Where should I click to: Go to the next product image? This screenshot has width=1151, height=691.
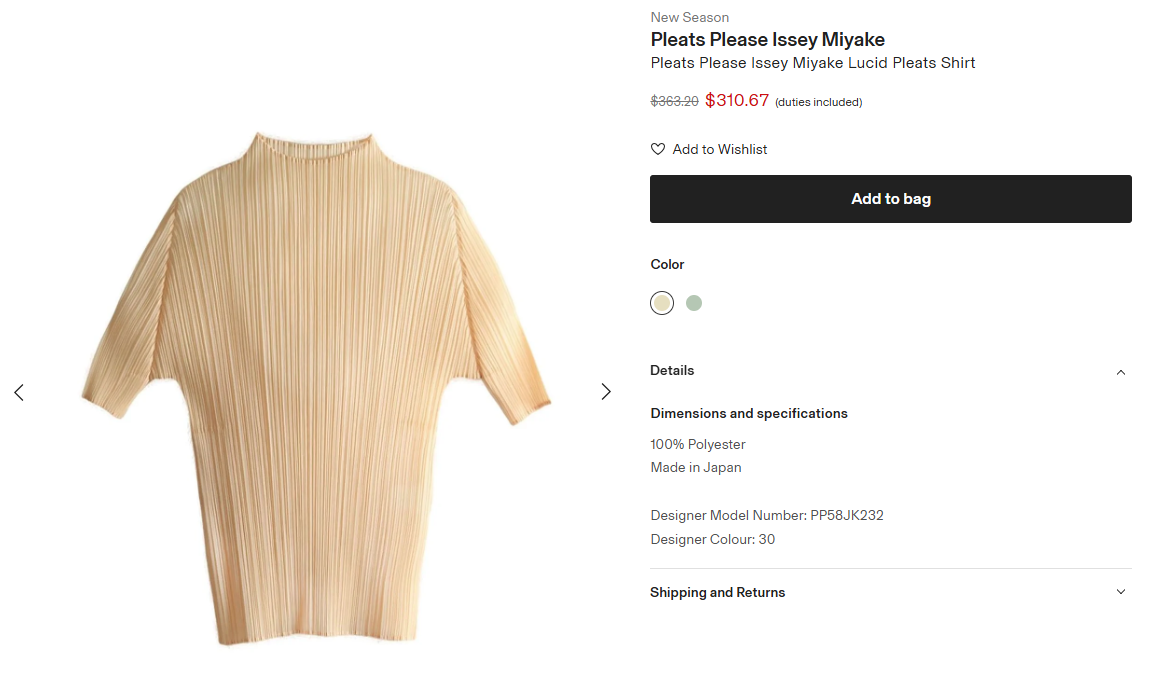605,392
